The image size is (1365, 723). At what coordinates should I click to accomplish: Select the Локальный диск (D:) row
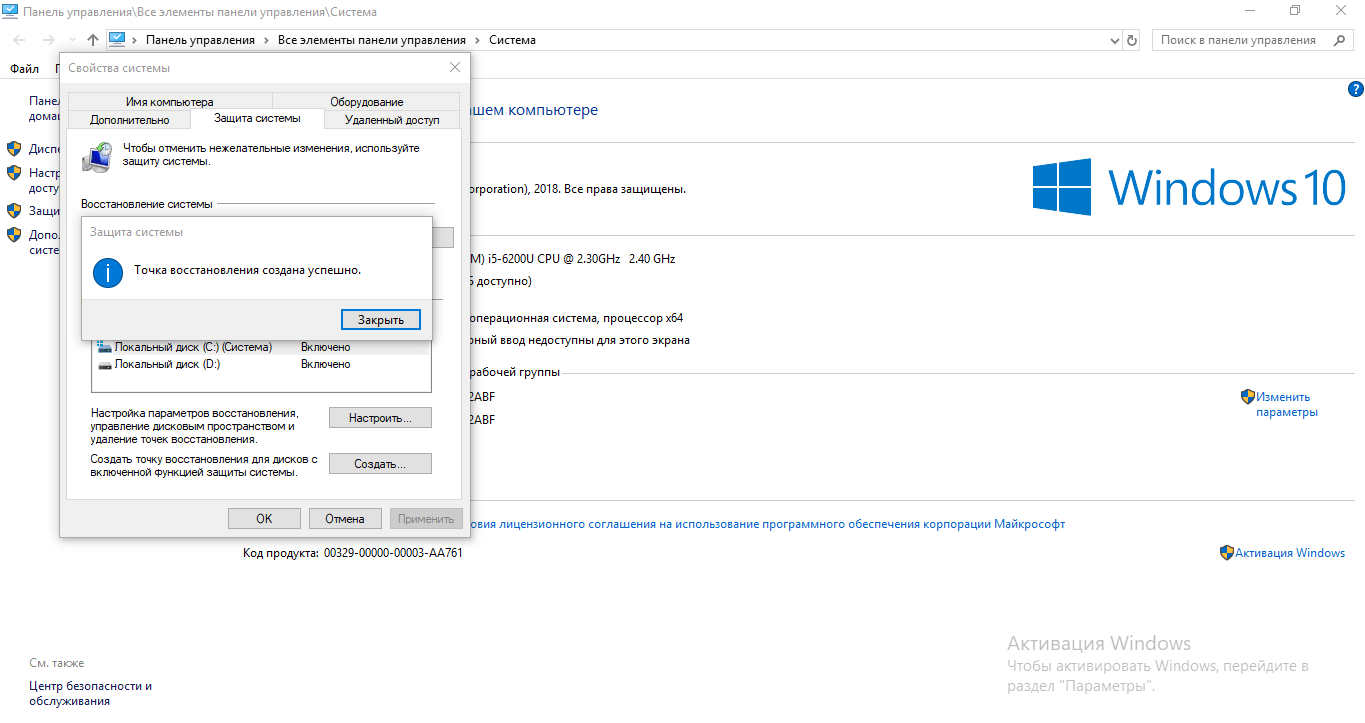pyautogui.click(x=263, y=364)
